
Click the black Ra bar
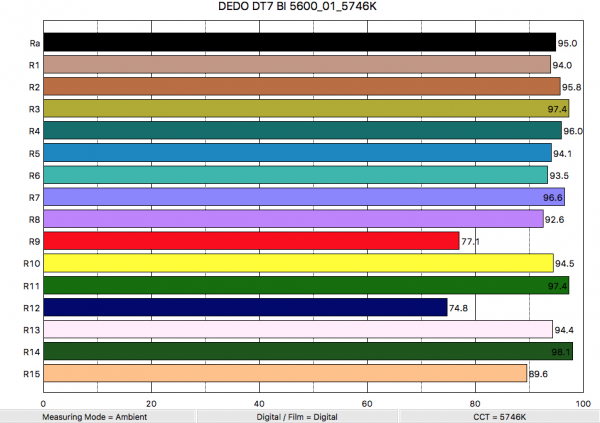(x=298, y=42)
